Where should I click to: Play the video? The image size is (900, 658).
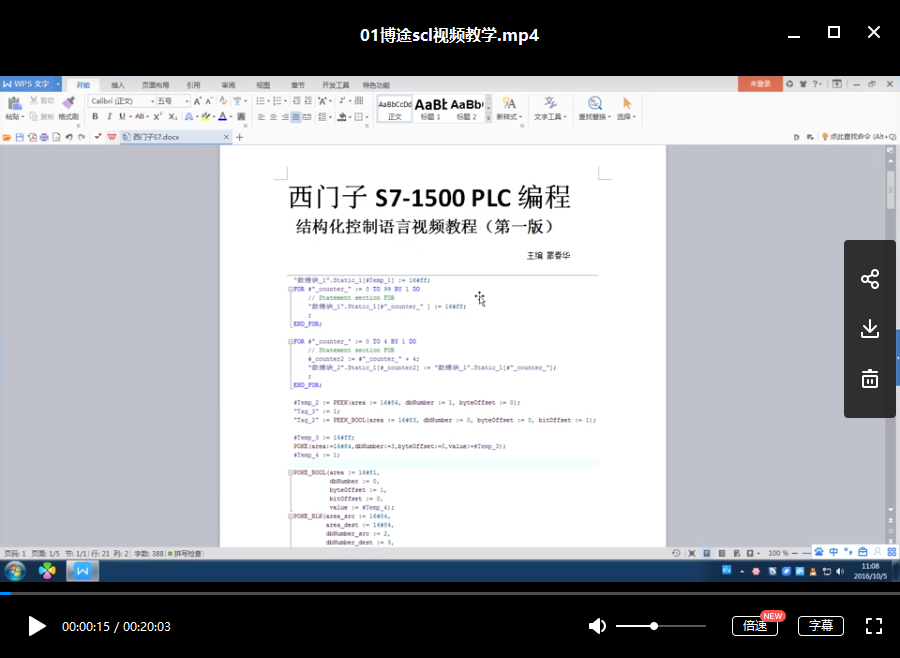pos(37,626)
